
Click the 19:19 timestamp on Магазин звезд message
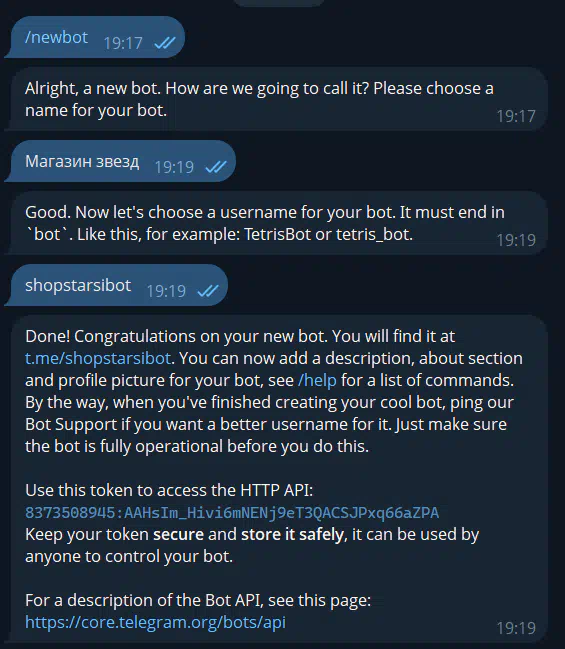[x=174, y=167]
